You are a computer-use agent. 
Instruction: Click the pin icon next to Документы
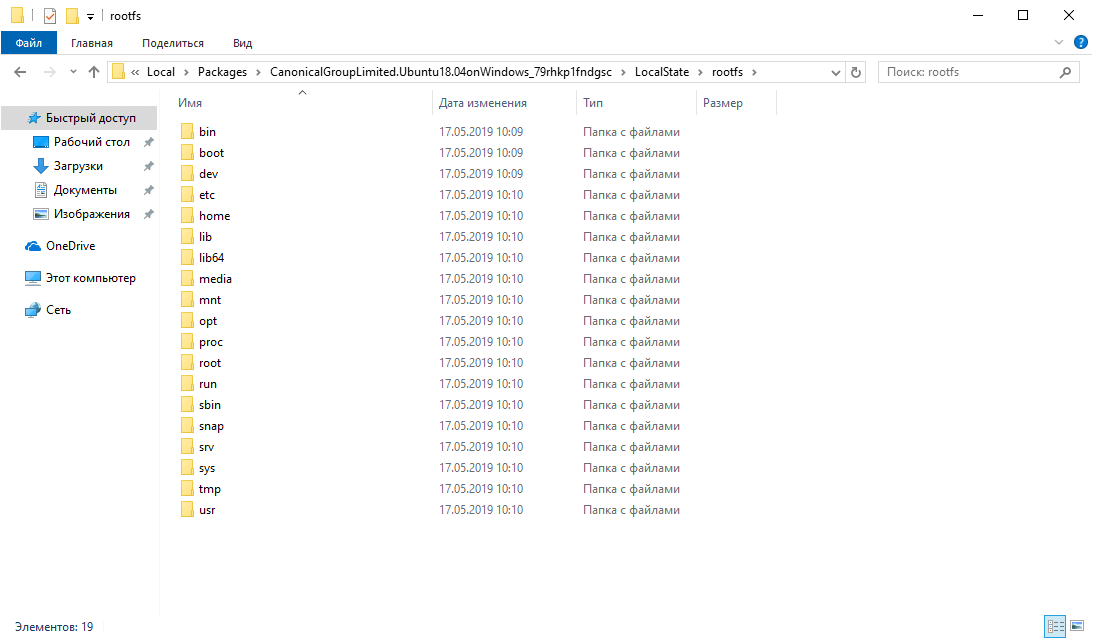[x=148, y=190]
